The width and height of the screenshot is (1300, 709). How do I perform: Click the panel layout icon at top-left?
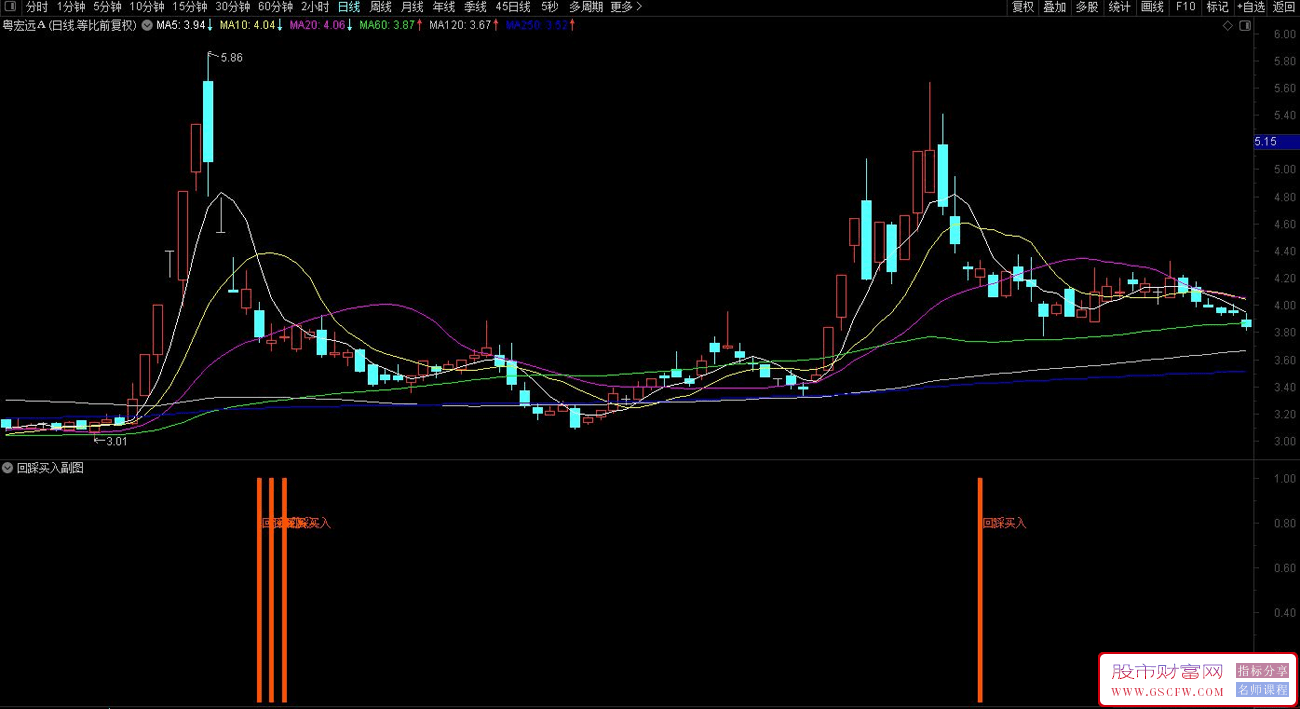10,6
